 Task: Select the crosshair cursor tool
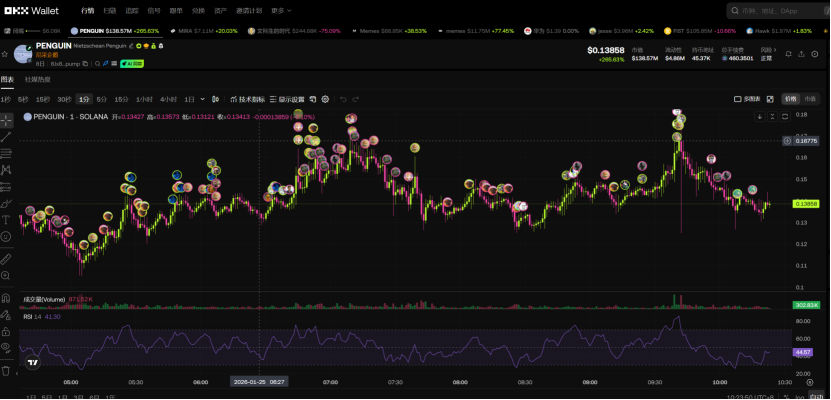[6, 120]
